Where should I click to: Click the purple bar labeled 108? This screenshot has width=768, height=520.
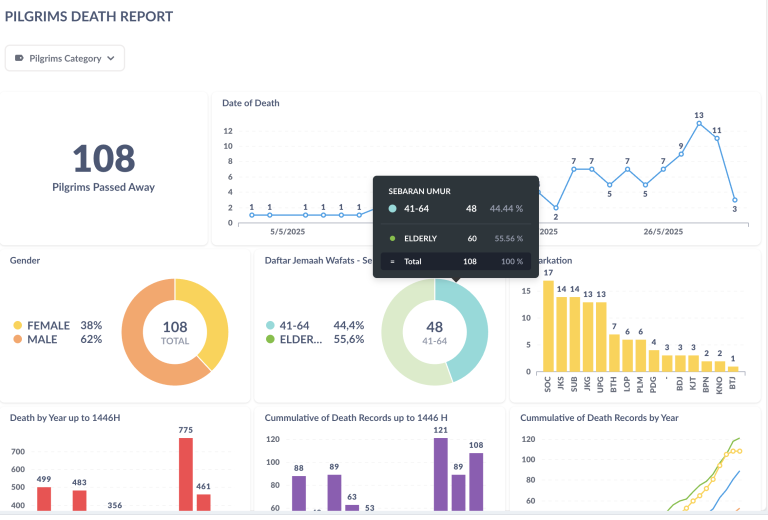[476, 482]
